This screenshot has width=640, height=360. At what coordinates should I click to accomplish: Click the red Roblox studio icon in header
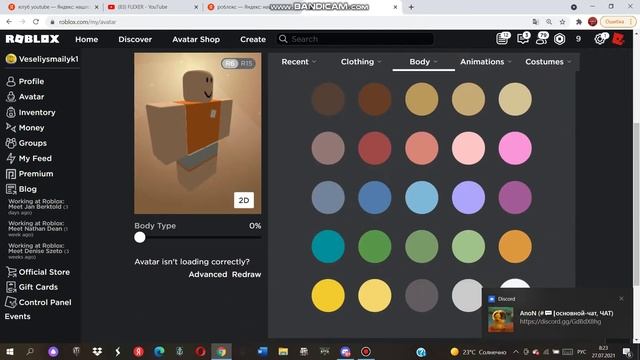pyautogui.click(x=618, y=39)
